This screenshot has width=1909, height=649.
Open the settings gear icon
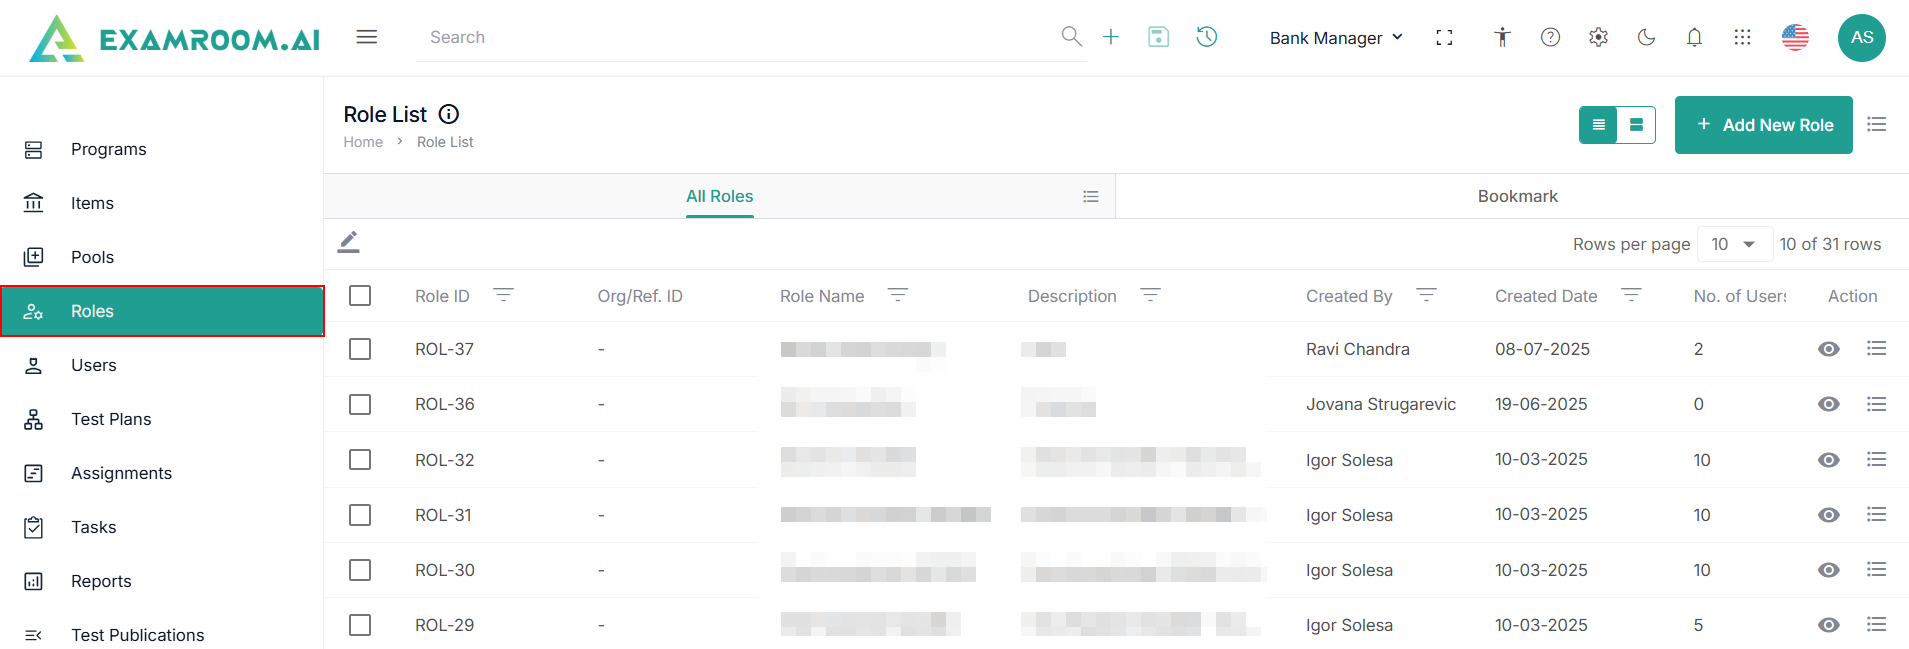(1598, 37)
